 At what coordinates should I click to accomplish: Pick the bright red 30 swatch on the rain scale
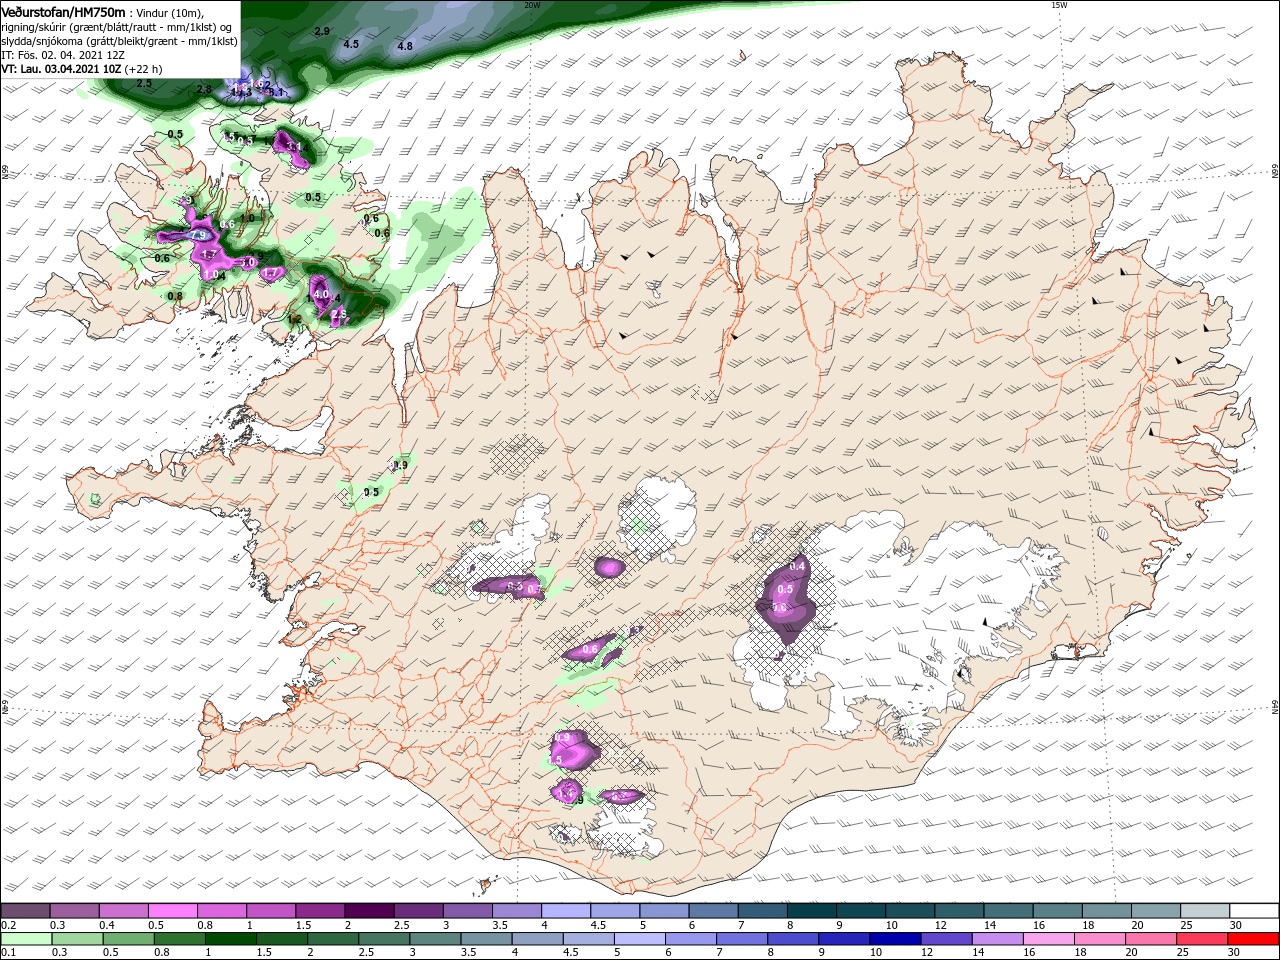coord(1254,939)
